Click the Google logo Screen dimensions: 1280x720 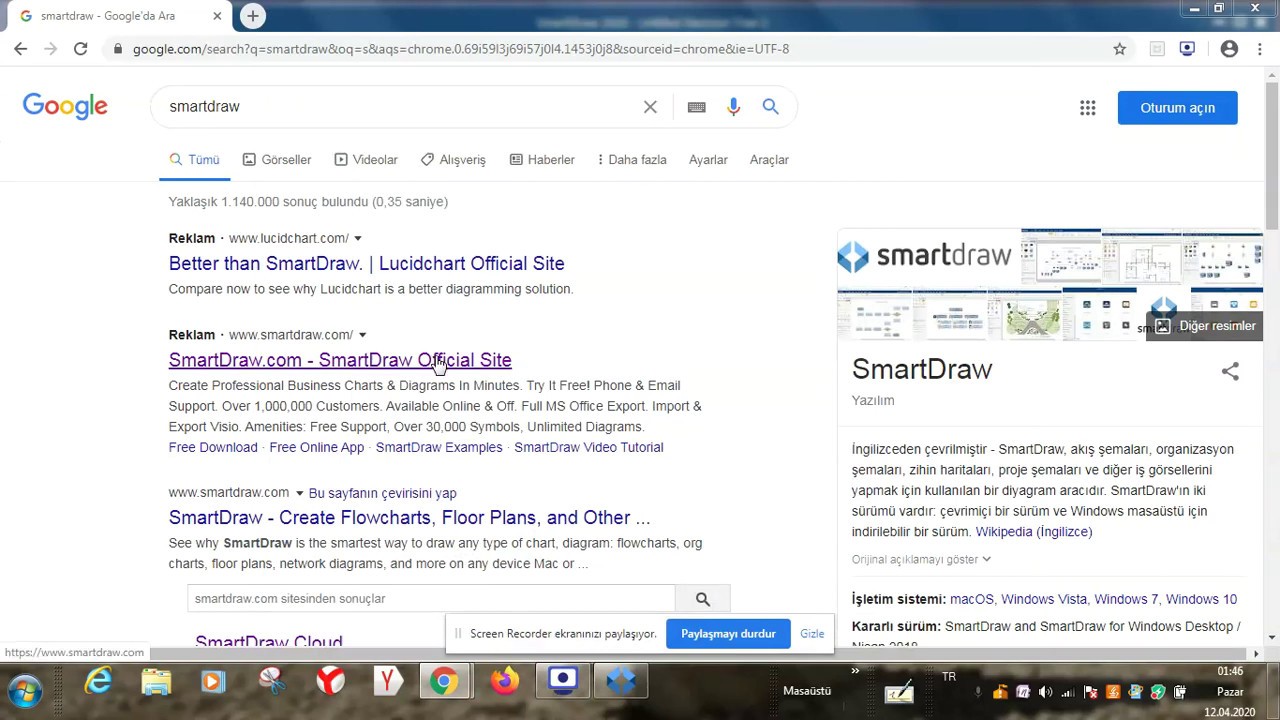(x=65, y=107)
